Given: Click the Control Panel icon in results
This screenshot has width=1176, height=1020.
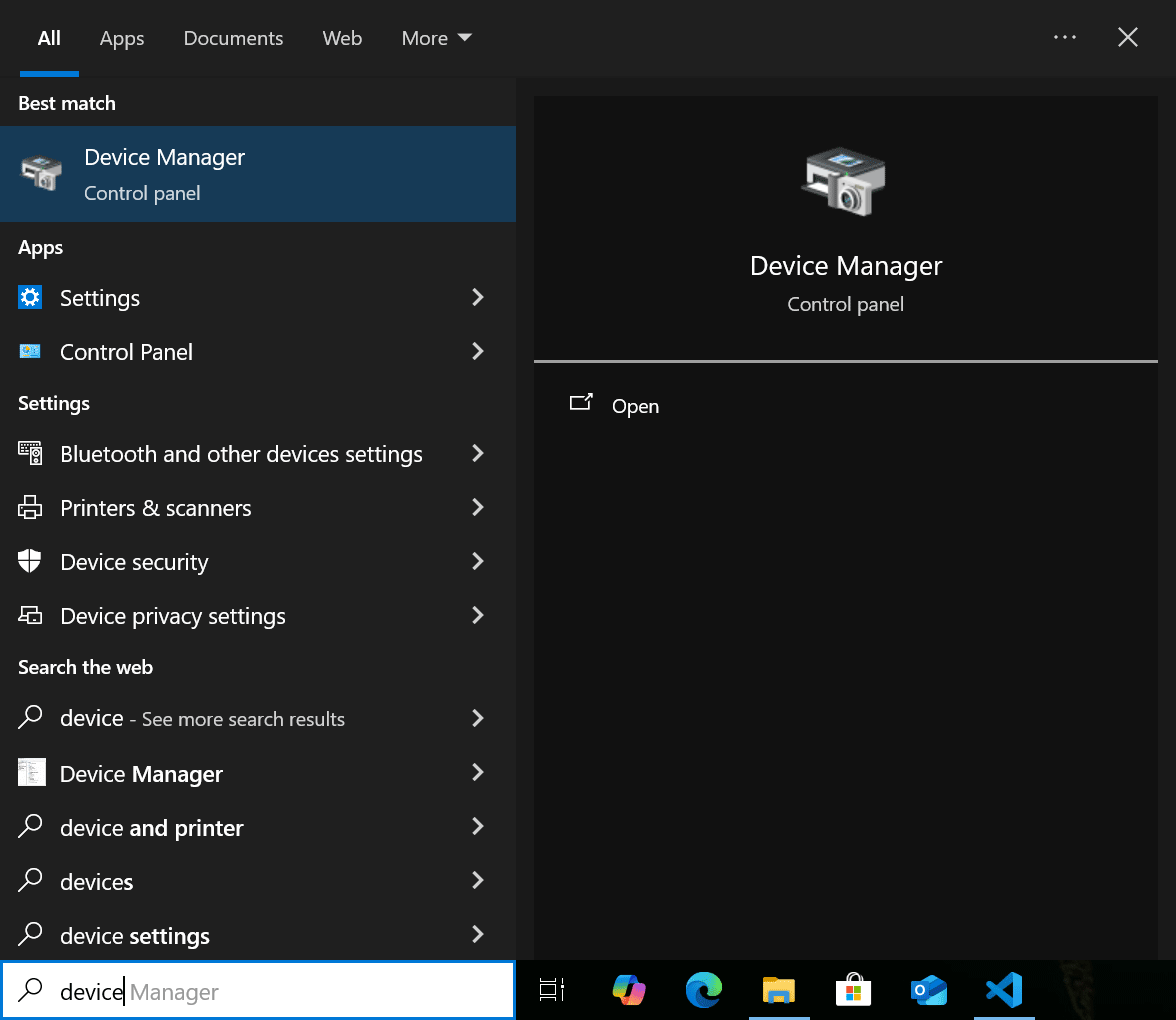Looking at the screenshot, I should [x=29, y=351].
